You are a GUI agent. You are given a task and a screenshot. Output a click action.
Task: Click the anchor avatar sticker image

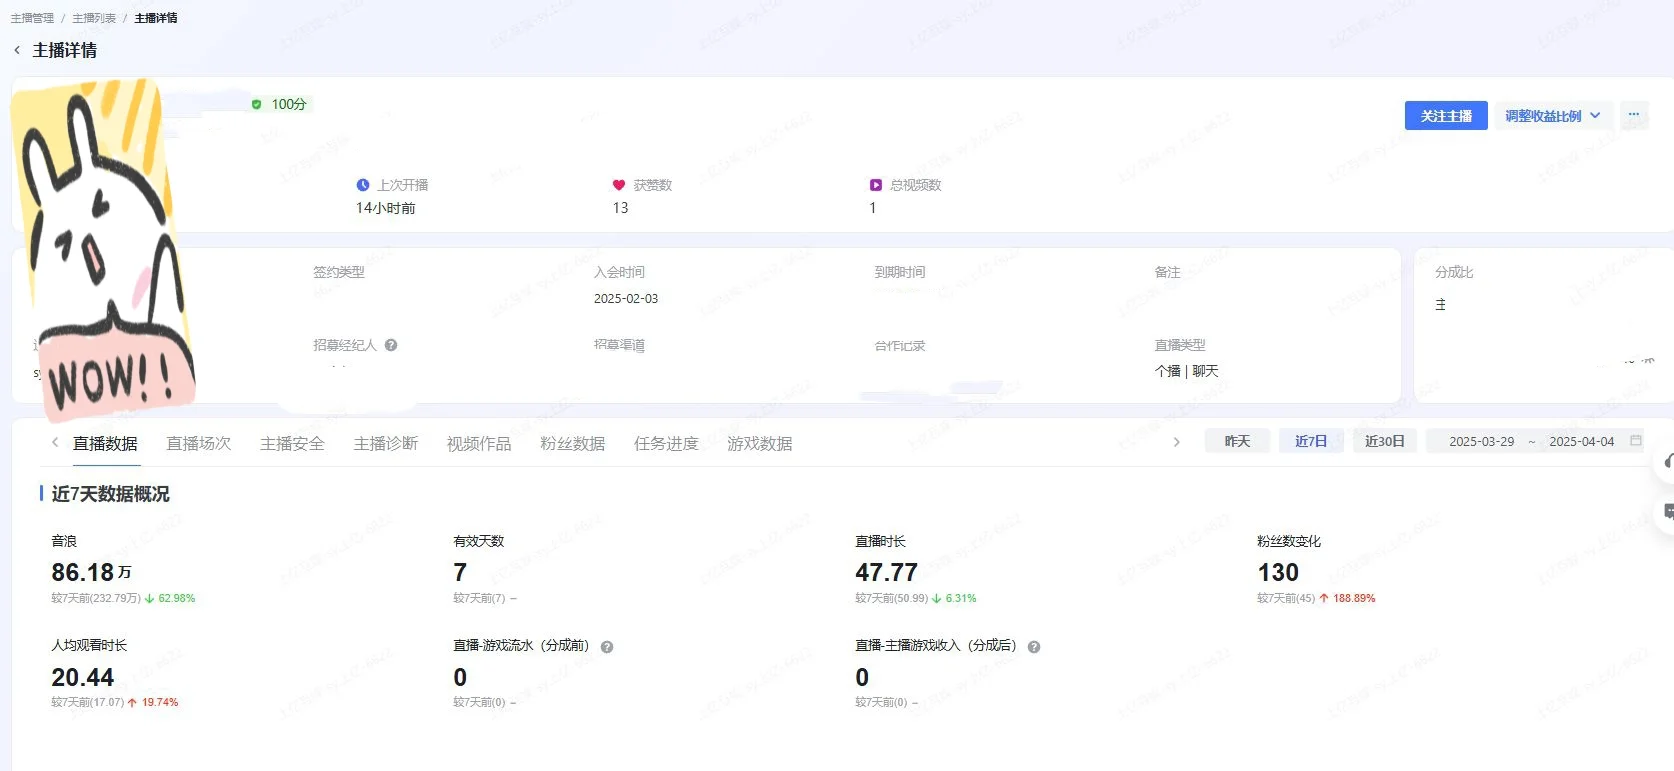point(102,248)
